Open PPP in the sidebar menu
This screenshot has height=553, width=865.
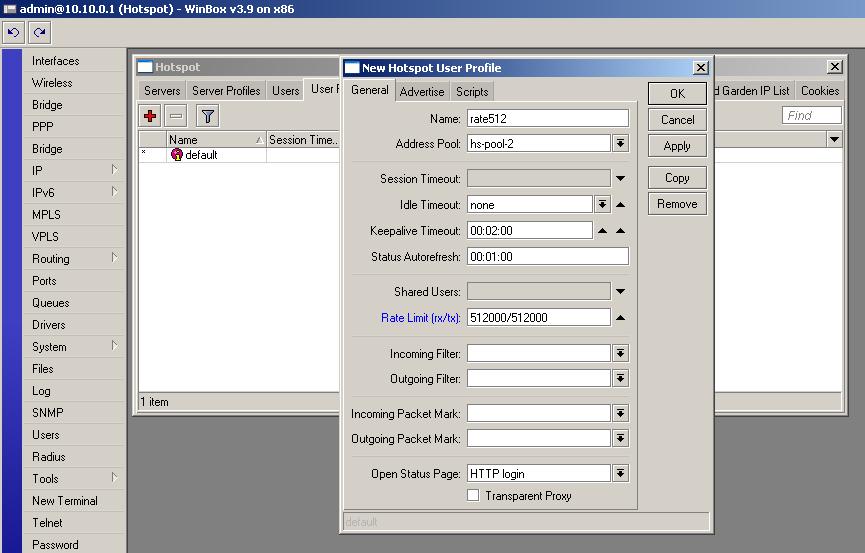coord(42,126)
